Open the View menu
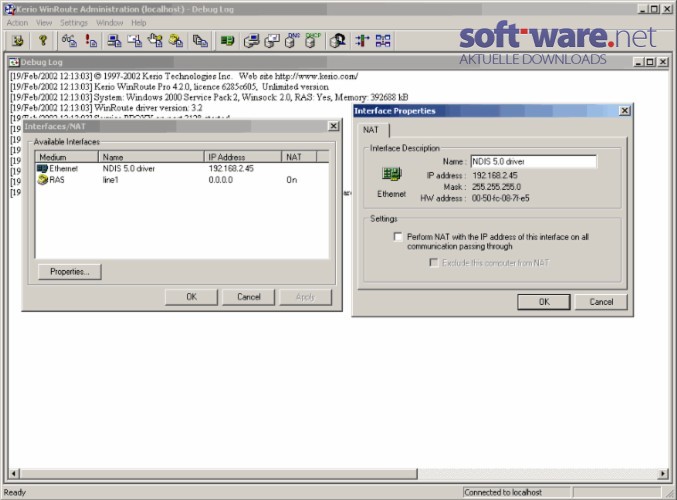The width and height of the screenshot is (677, 500). [x=44, y=23]
